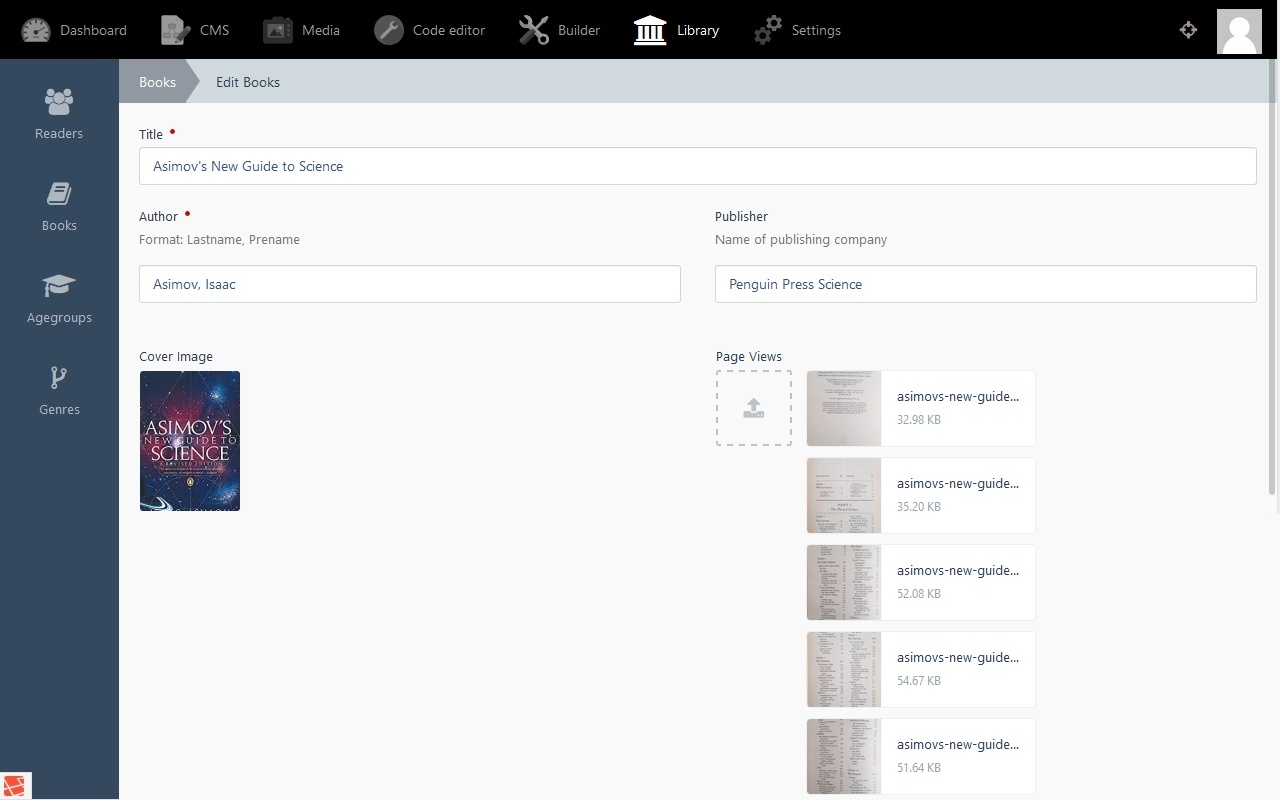Open the 32.98 KB page view file
1280x800 pixels.
pos(920,408)
